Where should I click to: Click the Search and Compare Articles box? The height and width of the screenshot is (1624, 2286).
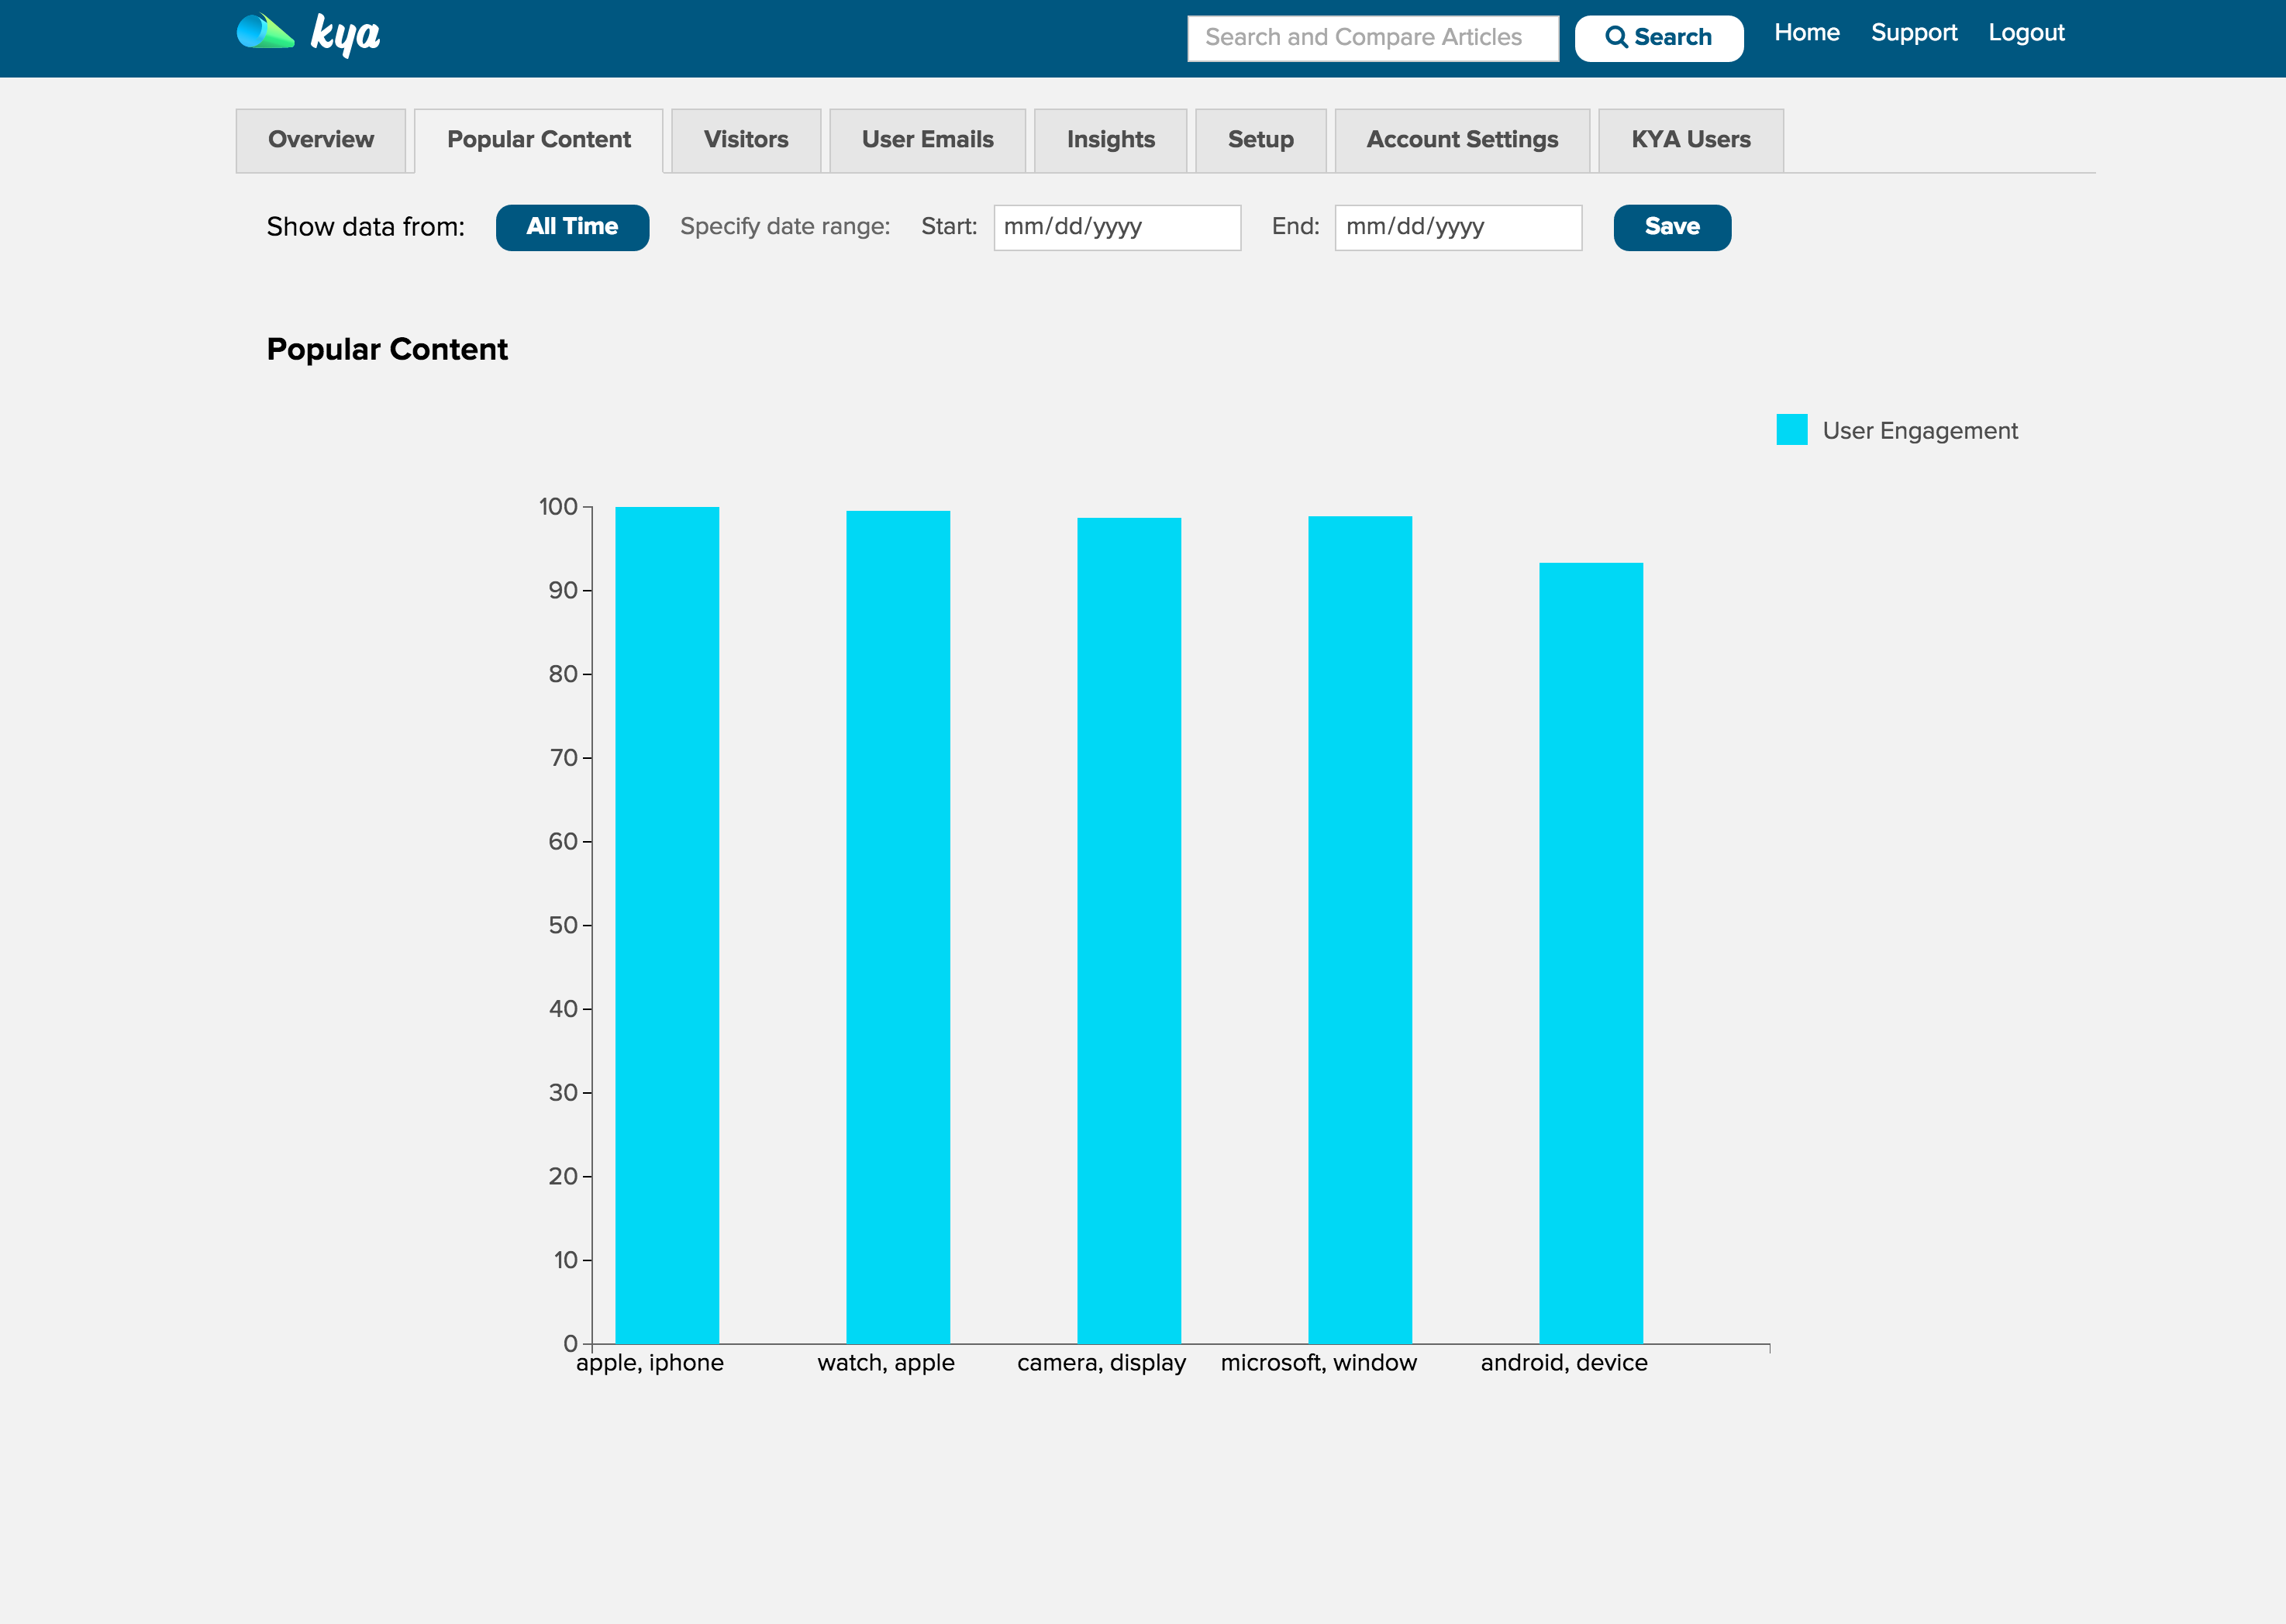click(1372, 38)
